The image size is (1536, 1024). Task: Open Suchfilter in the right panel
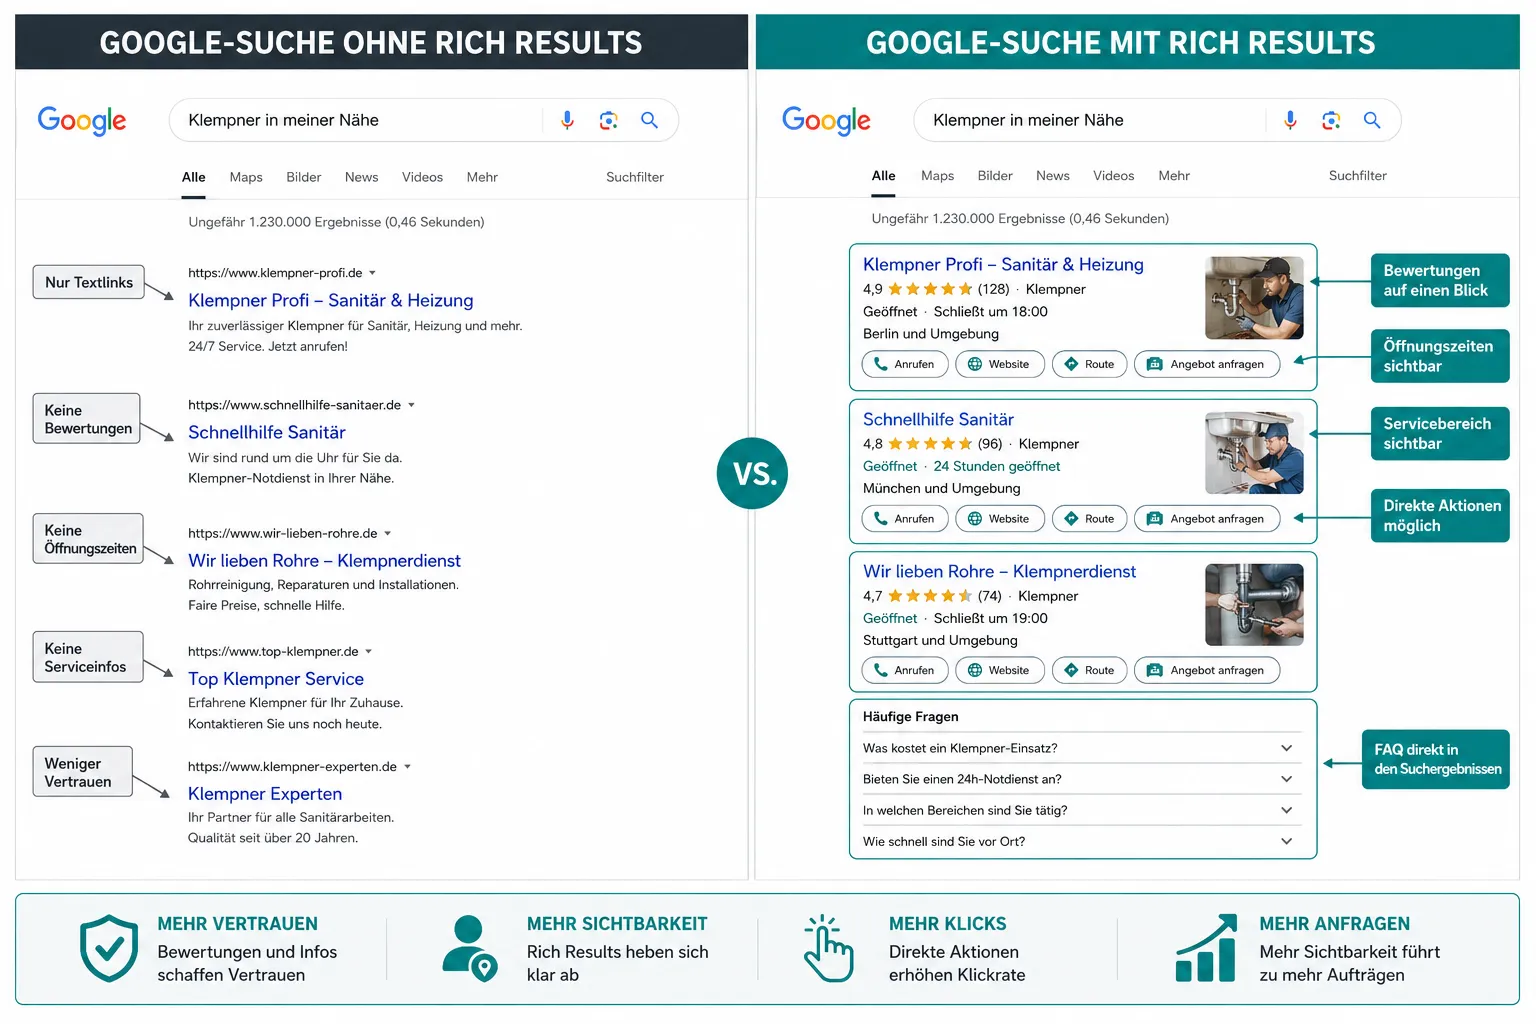pos(1357,176)
